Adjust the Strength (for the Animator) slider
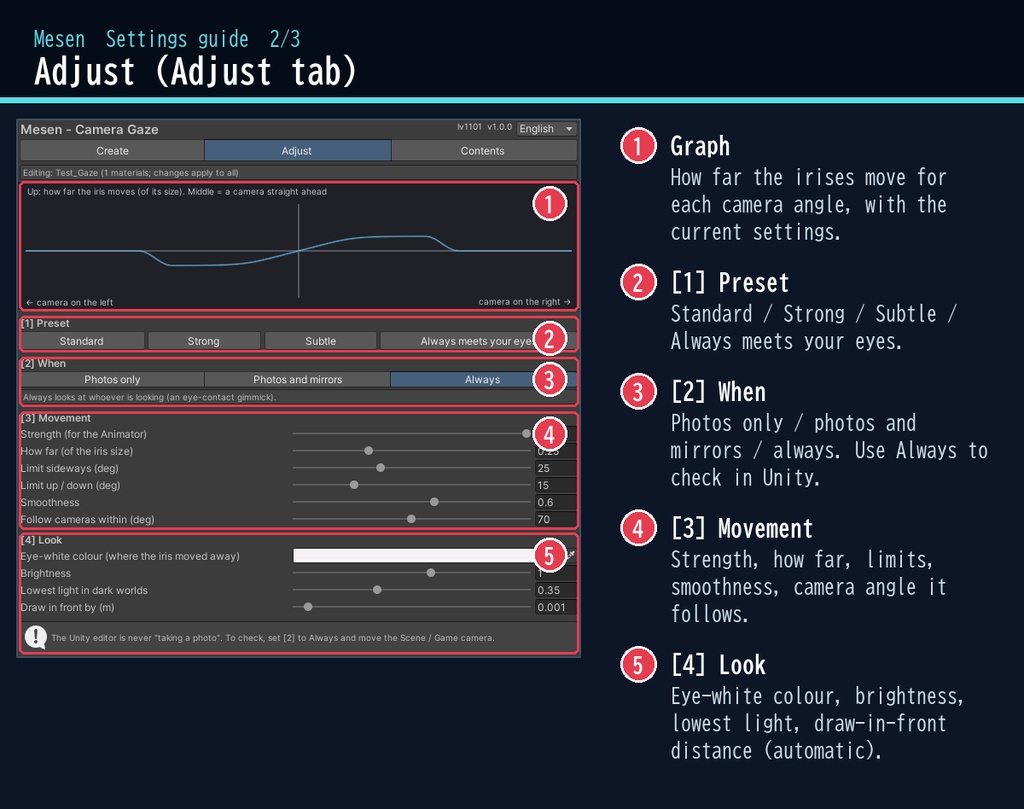This screenshot has width=1024, height=809. click(x=411, y=434)
